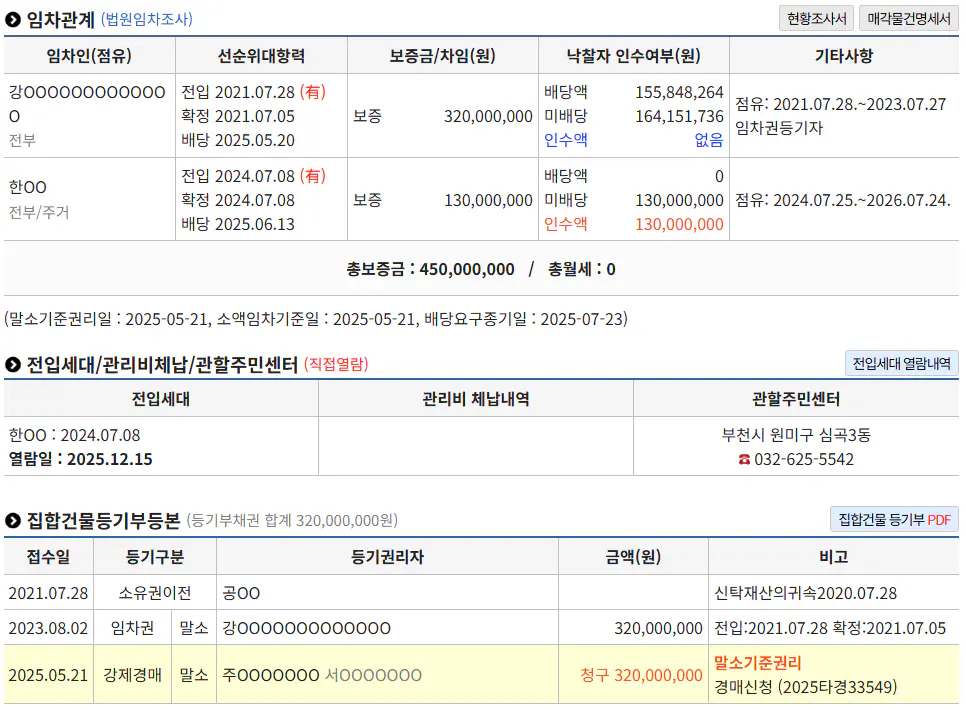Click the 임차권 registry type
The width and height of the screenshot is (966, 710).
click(132, 628)
